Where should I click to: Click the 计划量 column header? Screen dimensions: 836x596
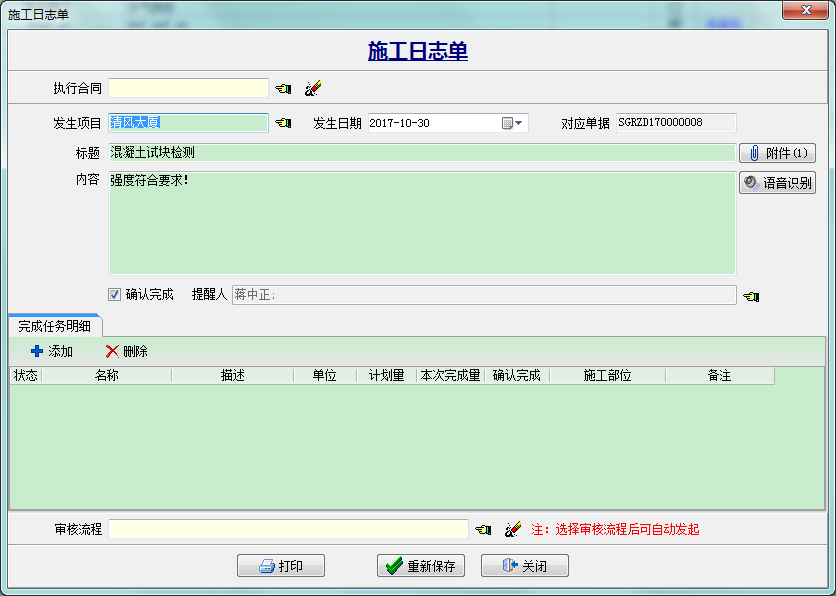coord(387,376)
